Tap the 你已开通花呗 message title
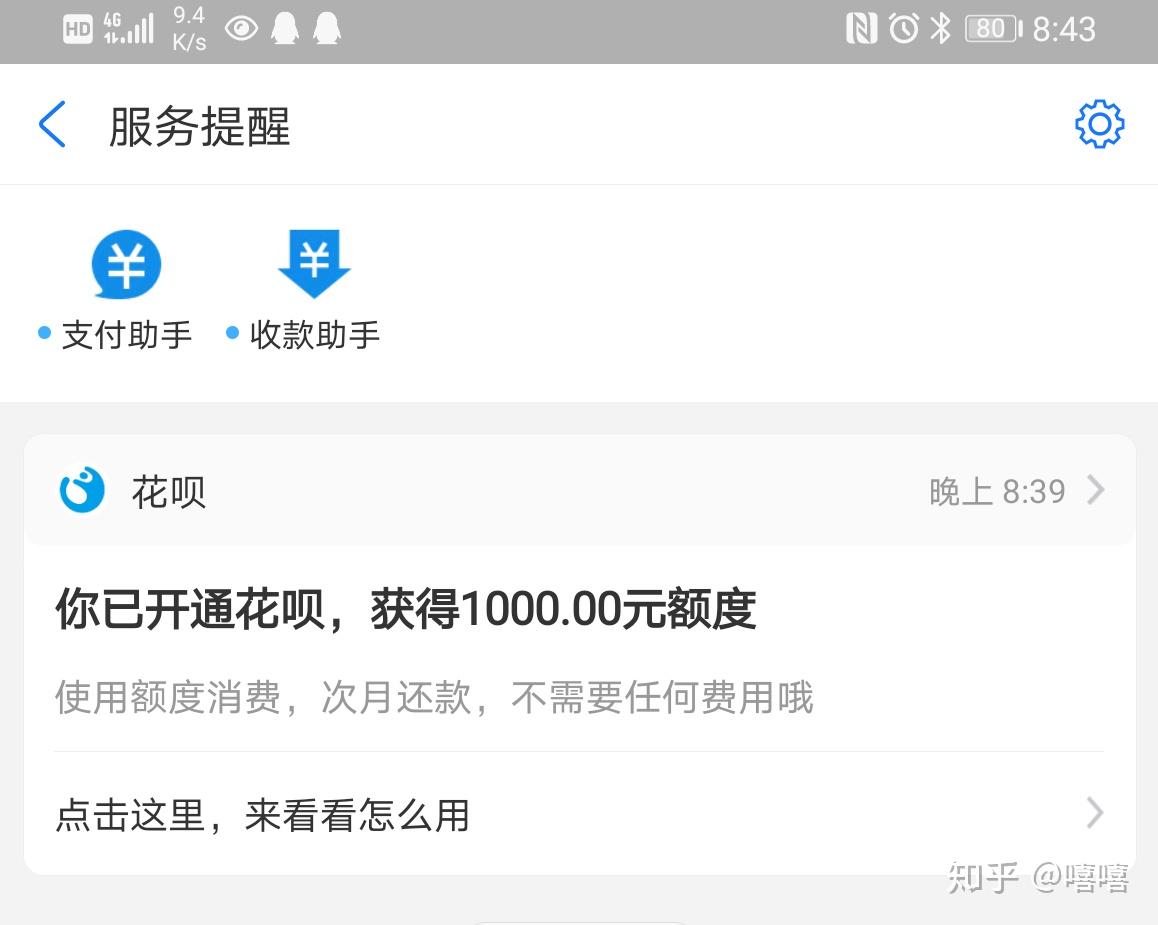The height and width of the screenshot is (925, 1158). coord(405,610)
